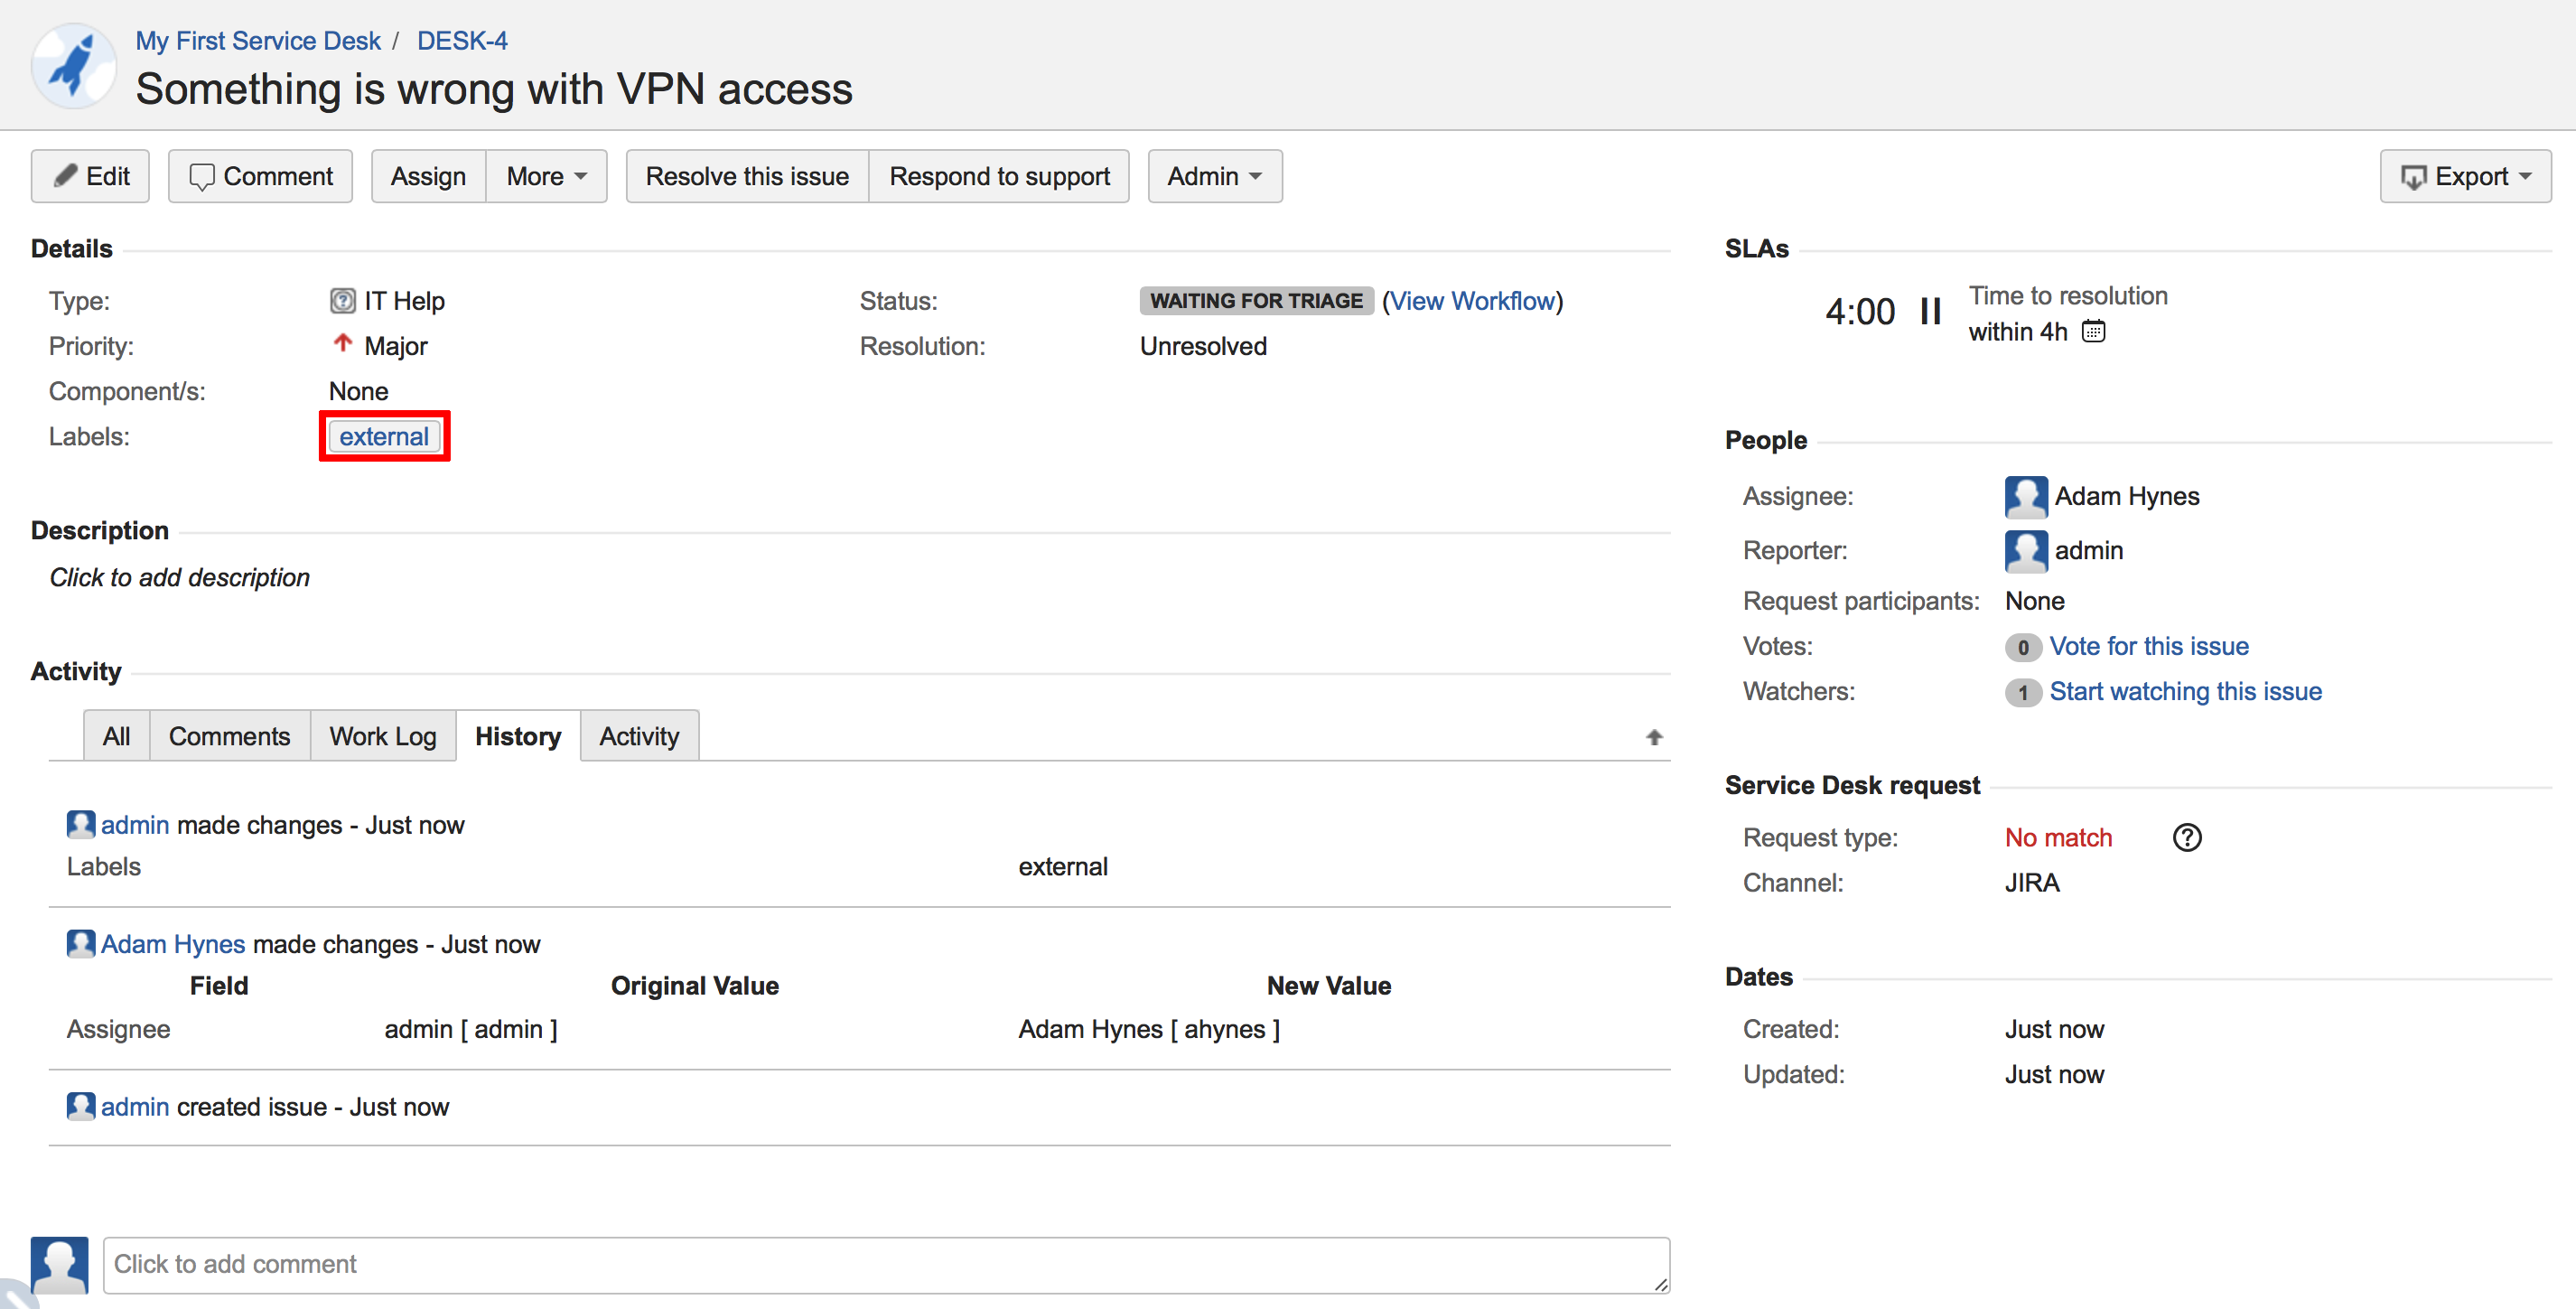2576x1309 pixels.
Task: Click the add comment input field
Action: (886, 1265)
